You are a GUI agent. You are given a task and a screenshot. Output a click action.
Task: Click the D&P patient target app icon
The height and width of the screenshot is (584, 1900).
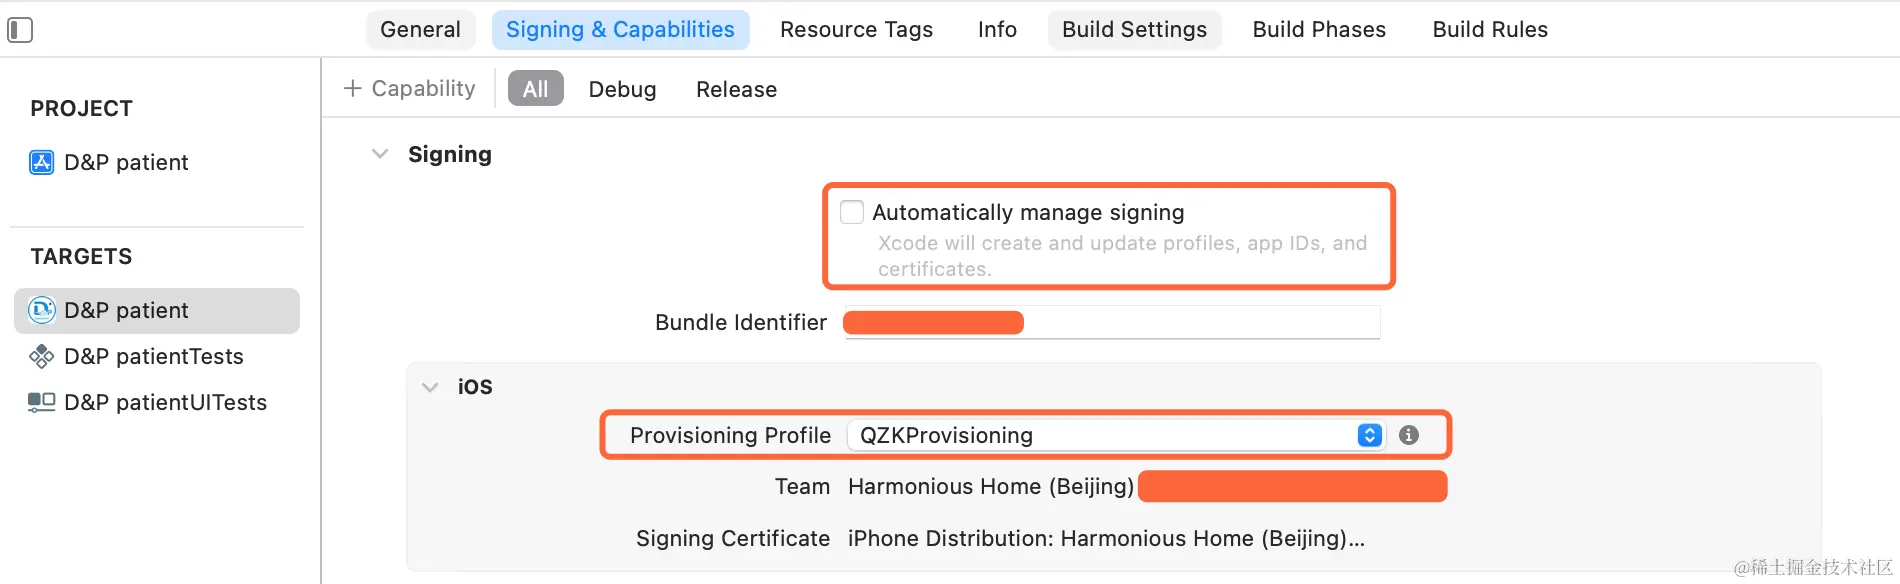[42, 310]
